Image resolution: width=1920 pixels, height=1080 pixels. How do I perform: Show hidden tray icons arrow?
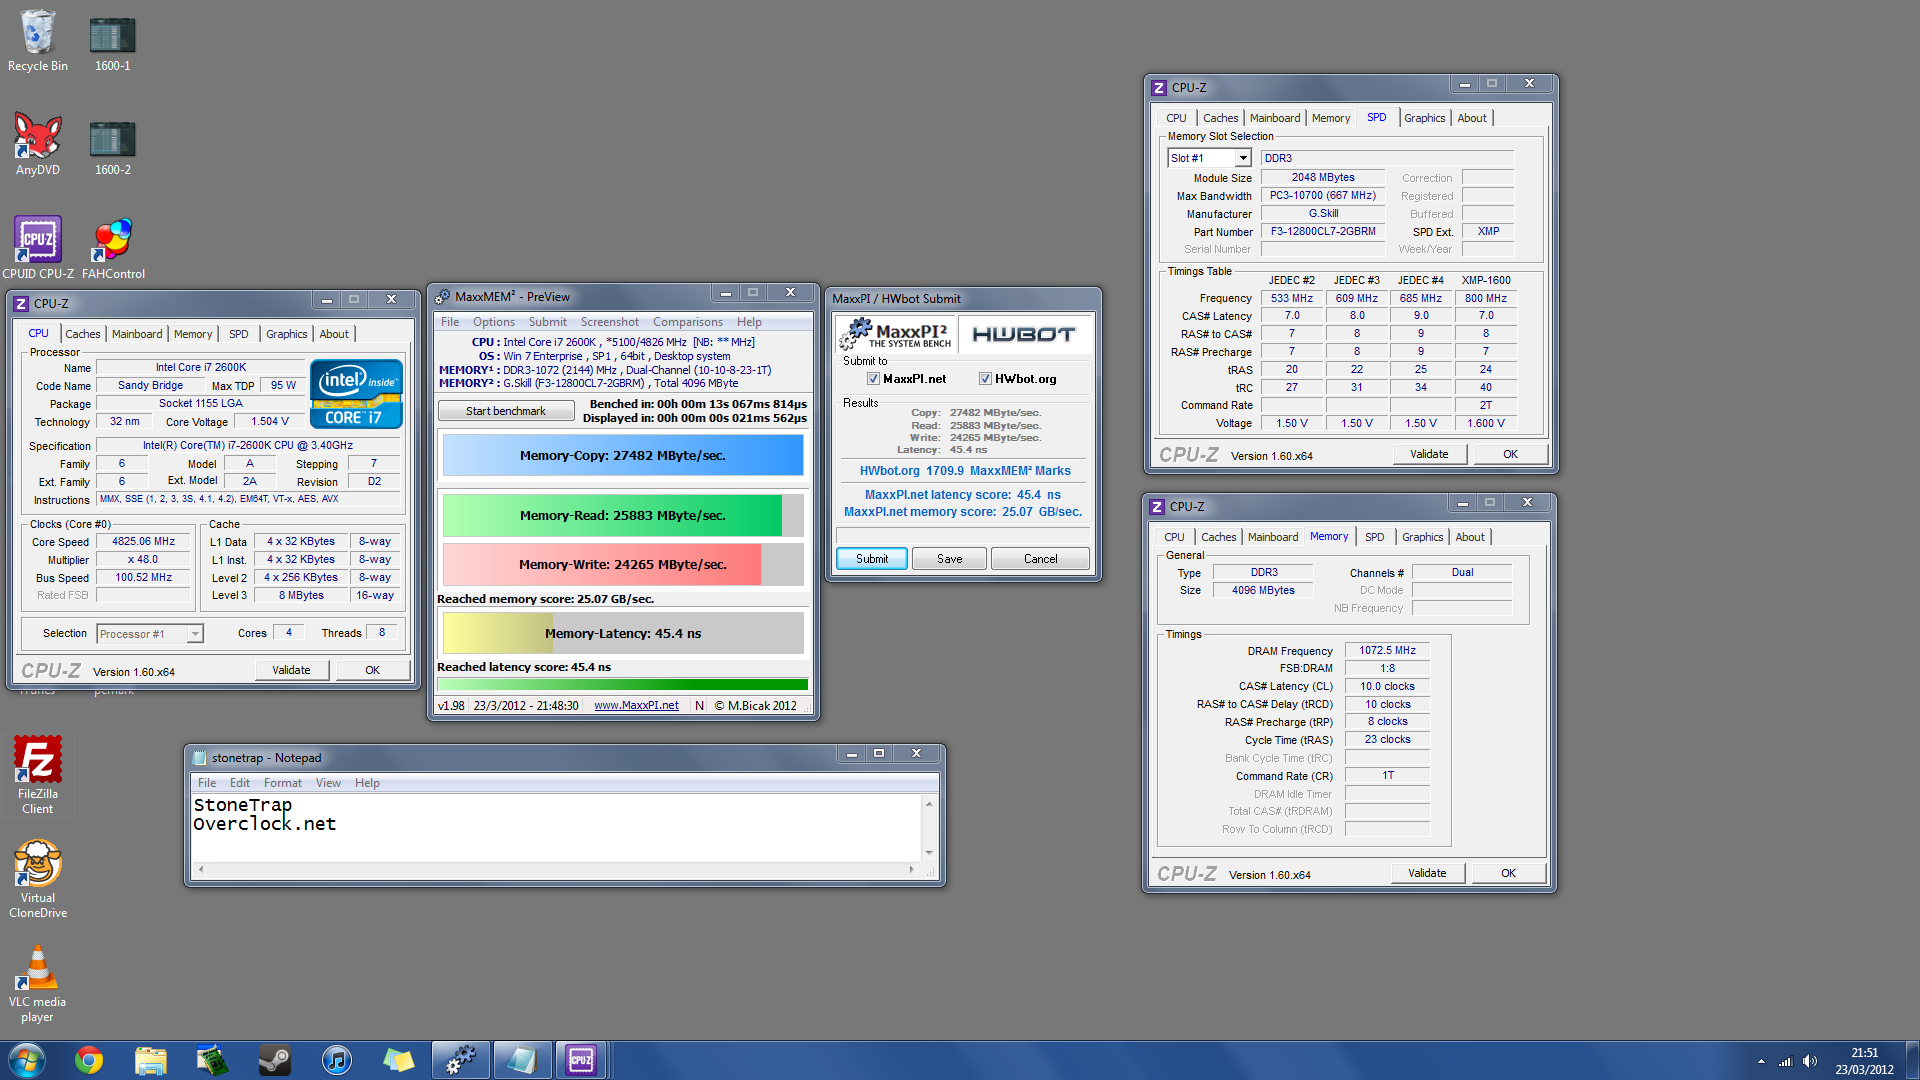(1760, 1061)
